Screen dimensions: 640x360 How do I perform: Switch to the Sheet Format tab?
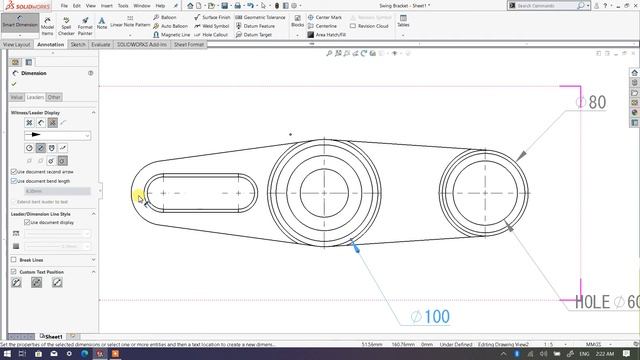189,44
